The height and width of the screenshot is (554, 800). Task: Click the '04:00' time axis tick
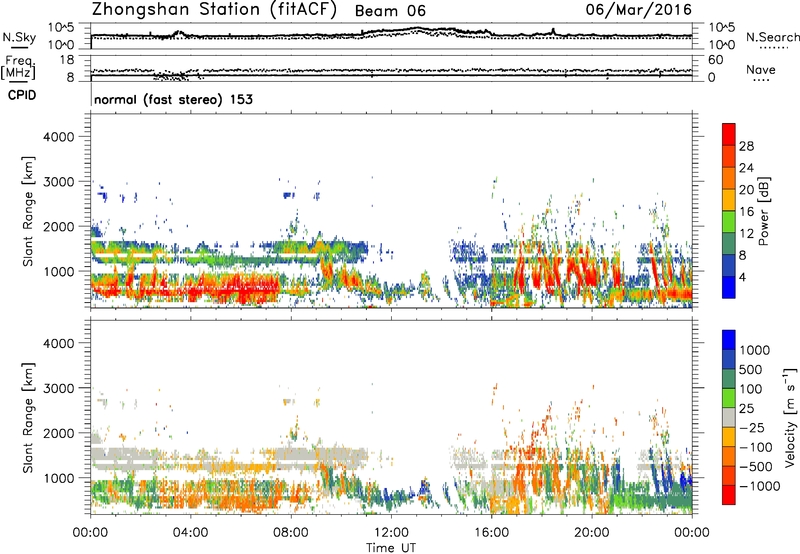click(190, 533)
